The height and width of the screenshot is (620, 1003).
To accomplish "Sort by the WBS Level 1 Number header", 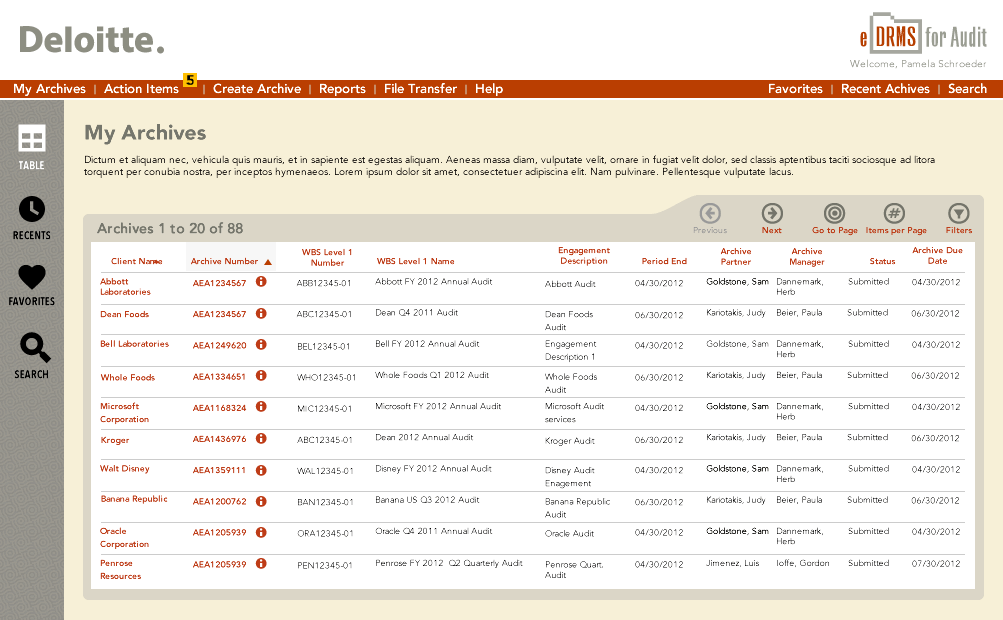I will 327,257.
